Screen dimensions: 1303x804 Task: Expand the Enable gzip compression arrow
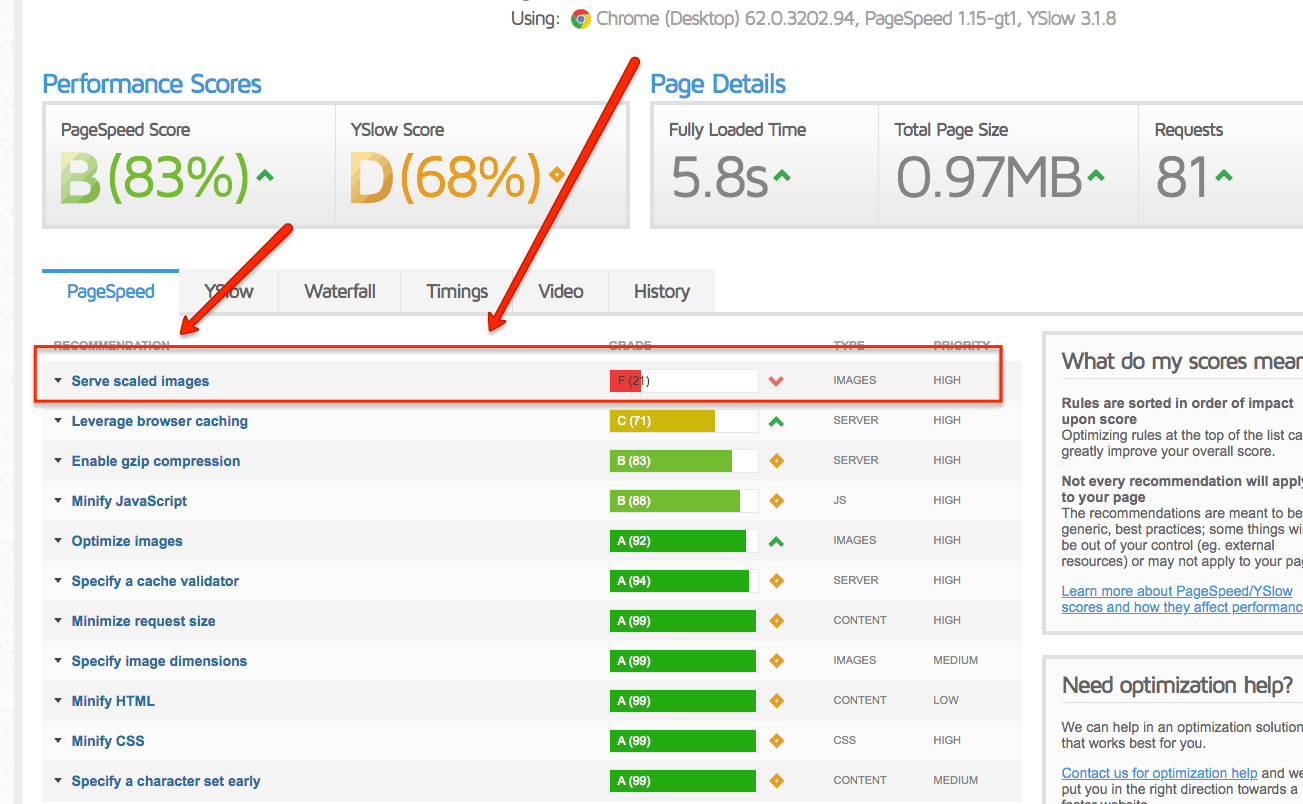coord(58,461)
